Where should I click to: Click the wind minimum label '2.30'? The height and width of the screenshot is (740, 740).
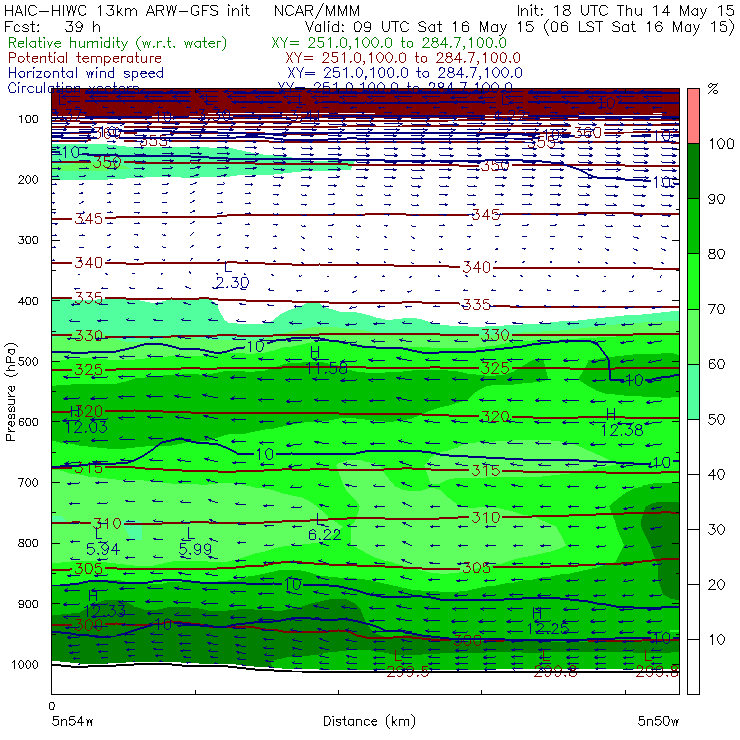(x=232, y=283)
